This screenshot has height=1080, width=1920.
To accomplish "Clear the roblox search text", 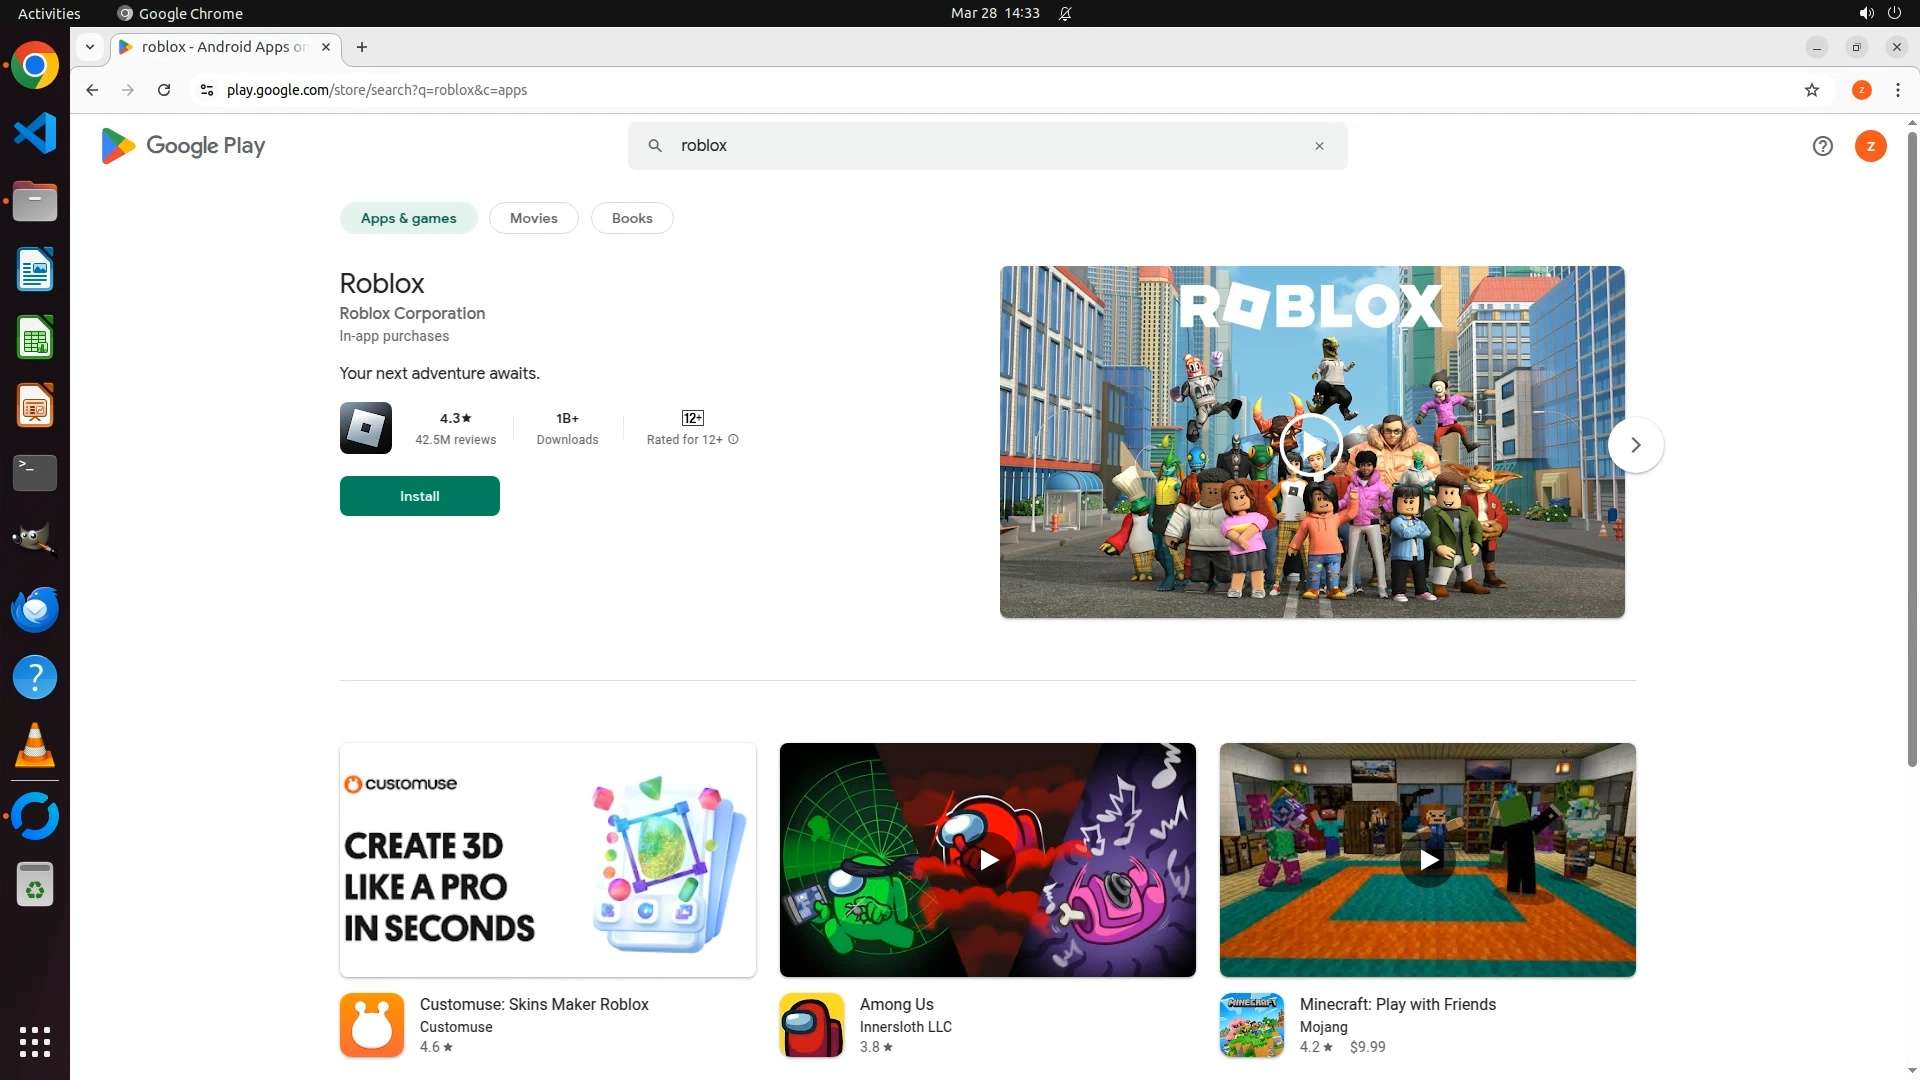I will point(1319,146).
